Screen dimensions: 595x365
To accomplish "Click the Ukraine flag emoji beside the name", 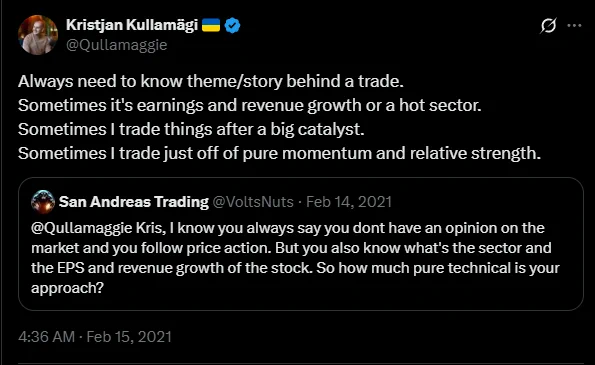I will tap(211, 25).
